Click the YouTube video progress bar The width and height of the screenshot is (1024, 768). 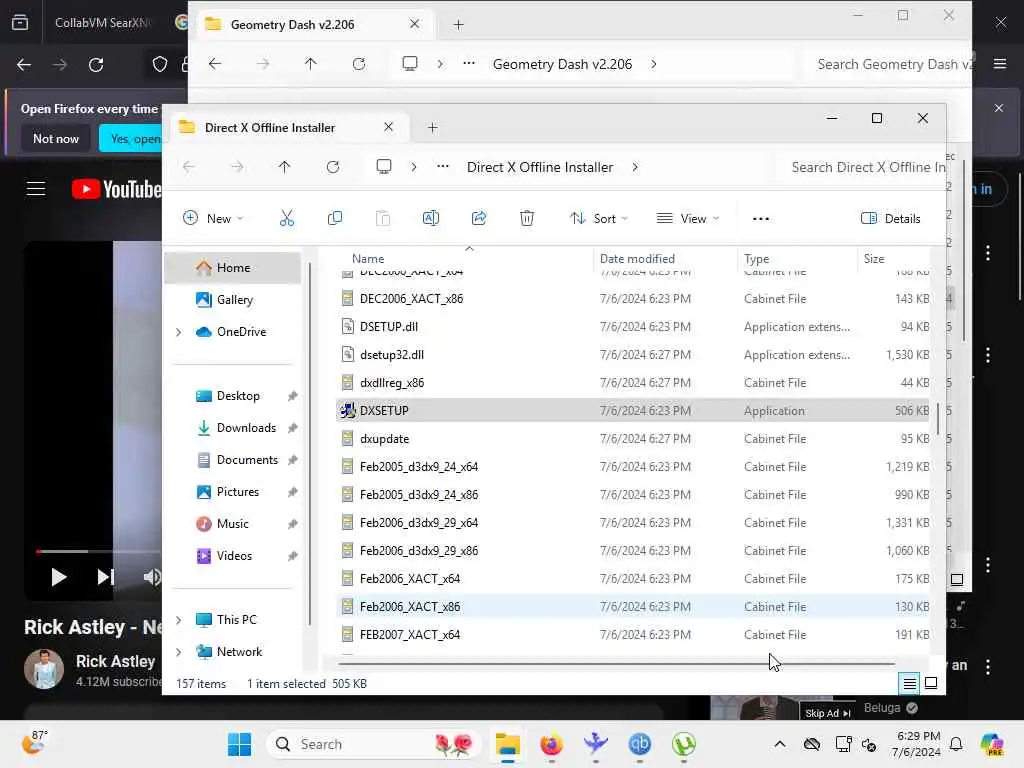pyautogui.click(x=98, y=551)
